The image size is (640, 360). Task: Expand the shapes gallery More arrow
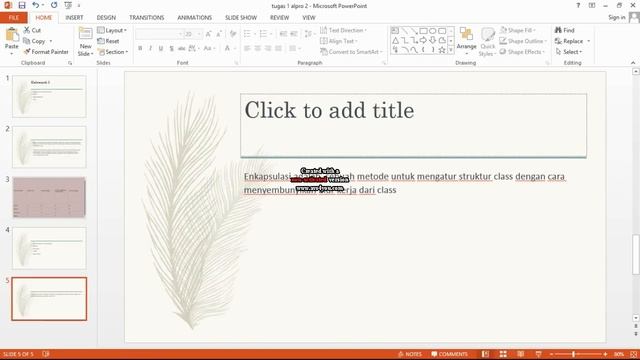tap(451, 50)
